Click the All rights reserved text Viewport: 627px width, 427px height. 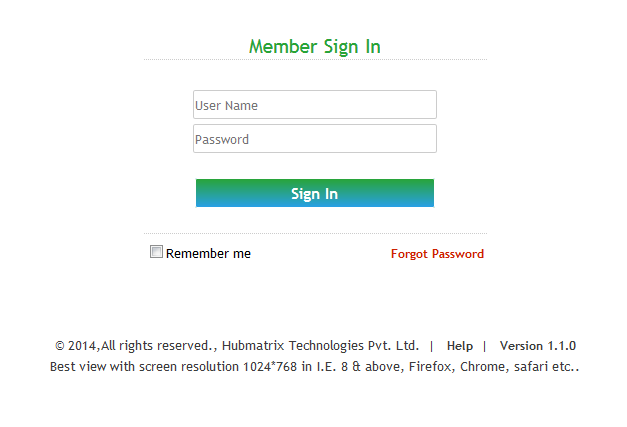pyautogui.click(x=158, y=346)
